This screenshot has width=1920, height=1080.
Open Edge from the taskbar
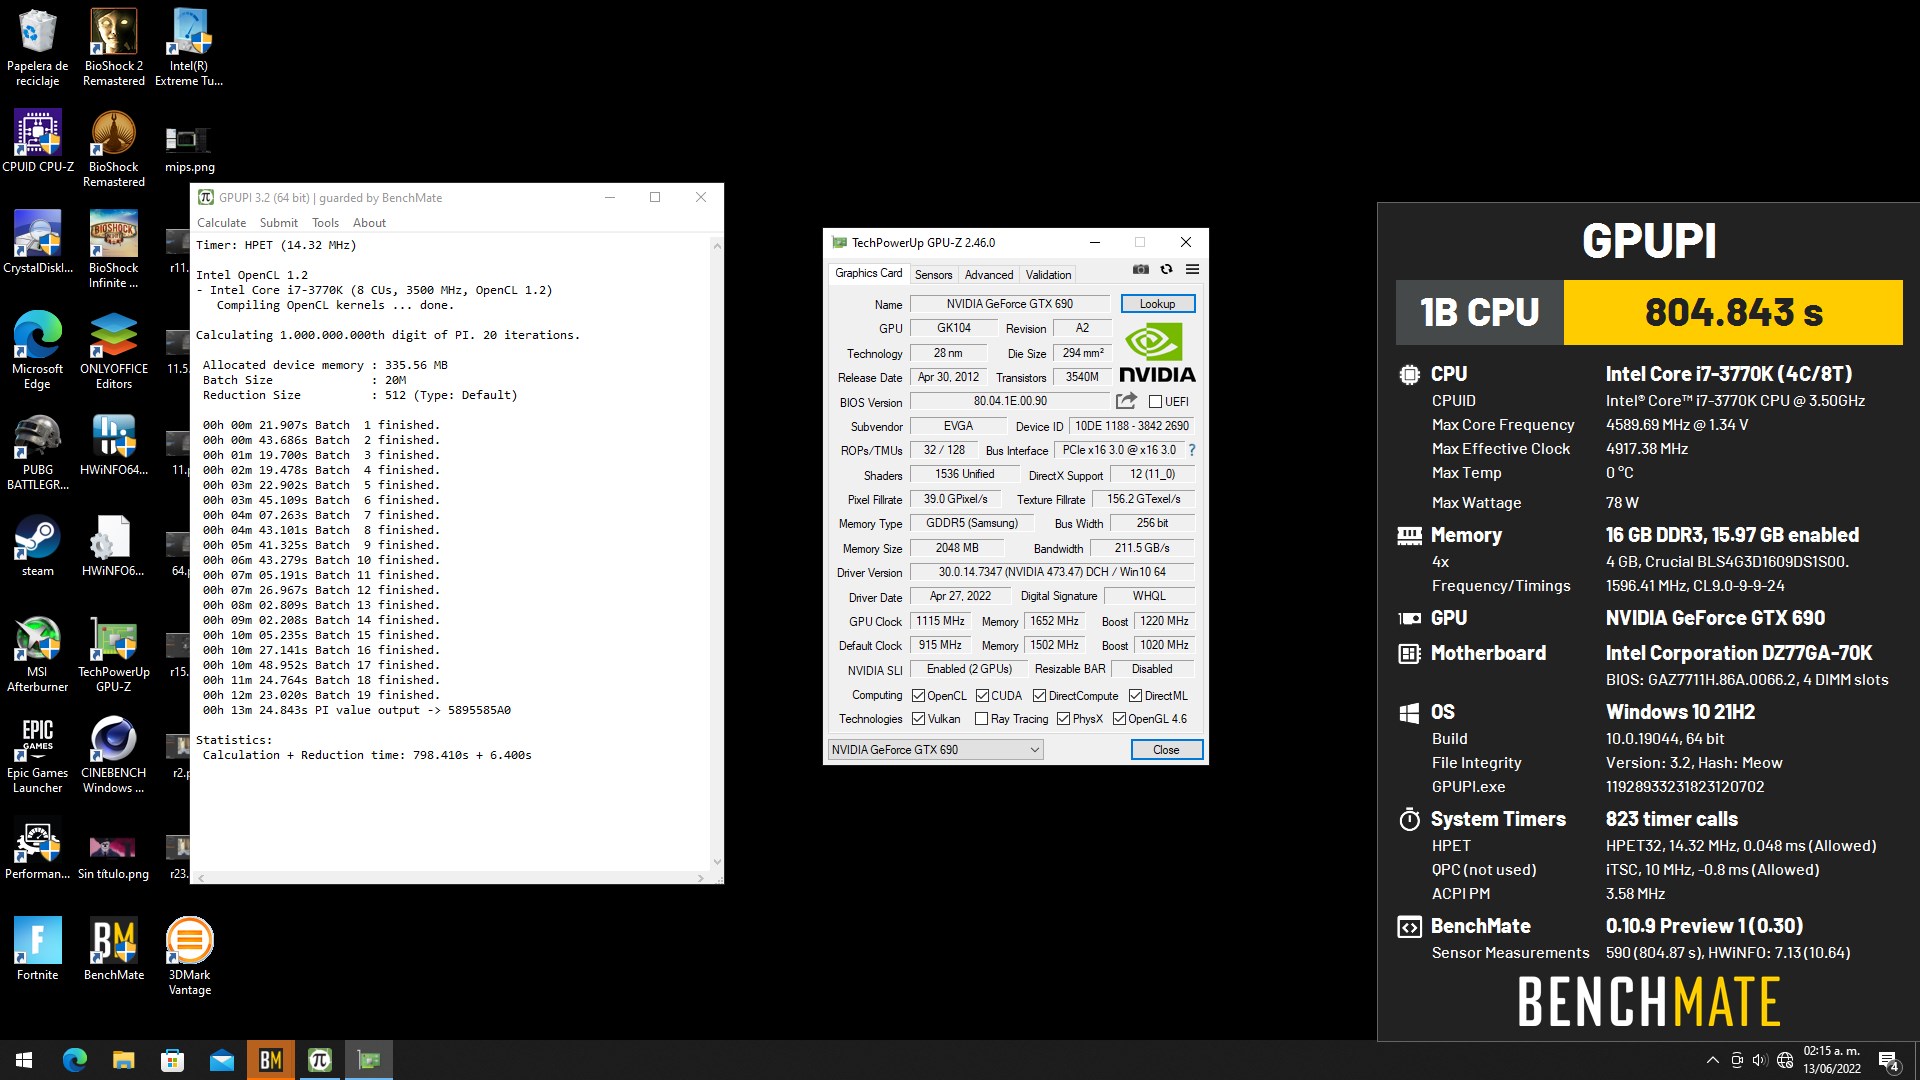[x=75, y=1060]
